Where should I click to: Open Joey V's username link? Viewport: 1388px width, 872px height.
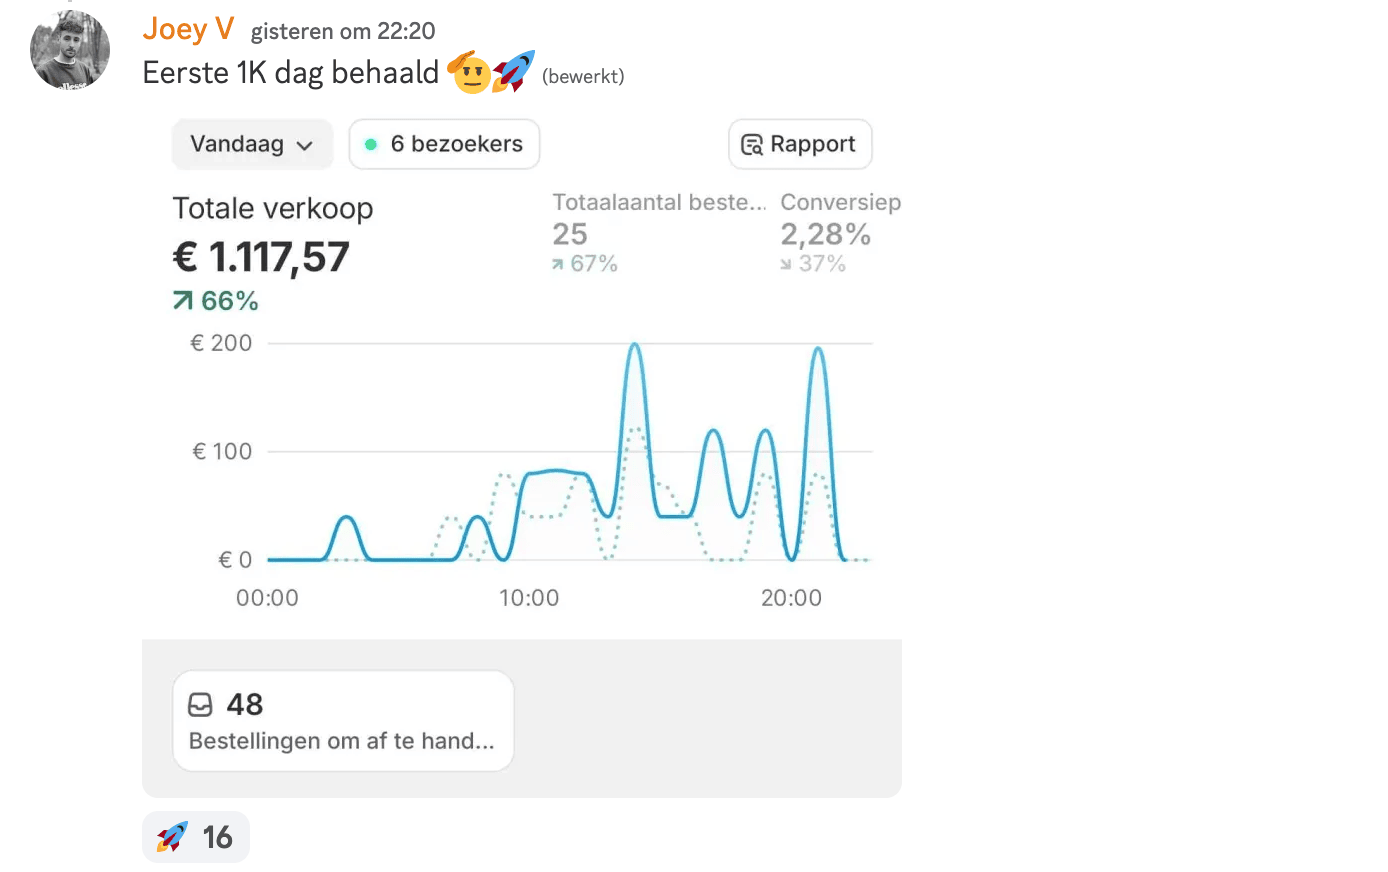click(x=188, y=29)
